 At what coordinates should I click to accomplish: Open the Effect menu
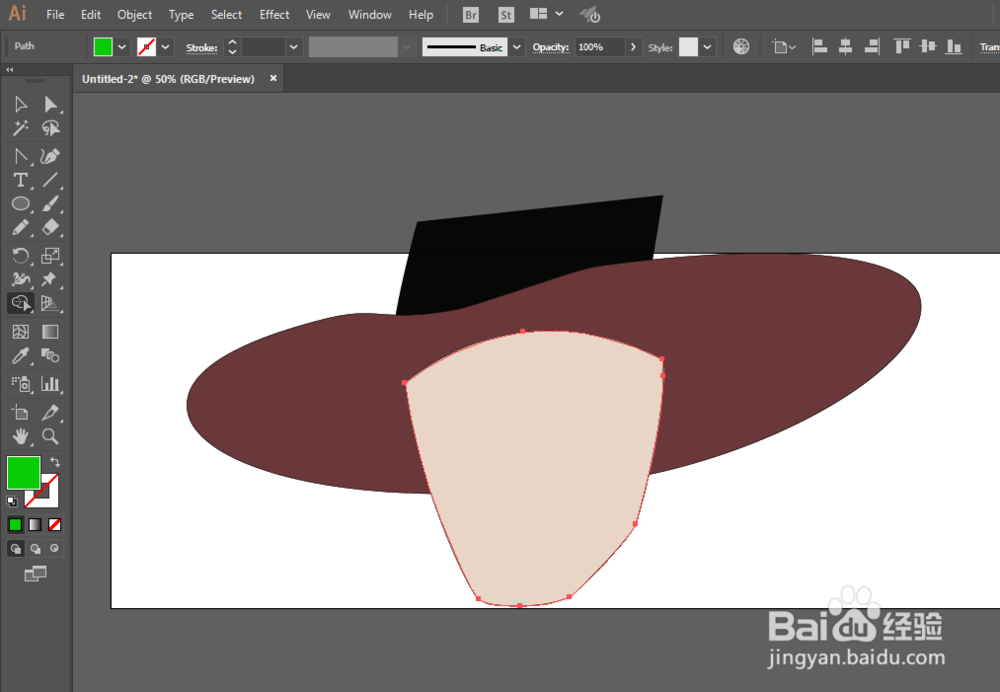(x=274, y=14)
